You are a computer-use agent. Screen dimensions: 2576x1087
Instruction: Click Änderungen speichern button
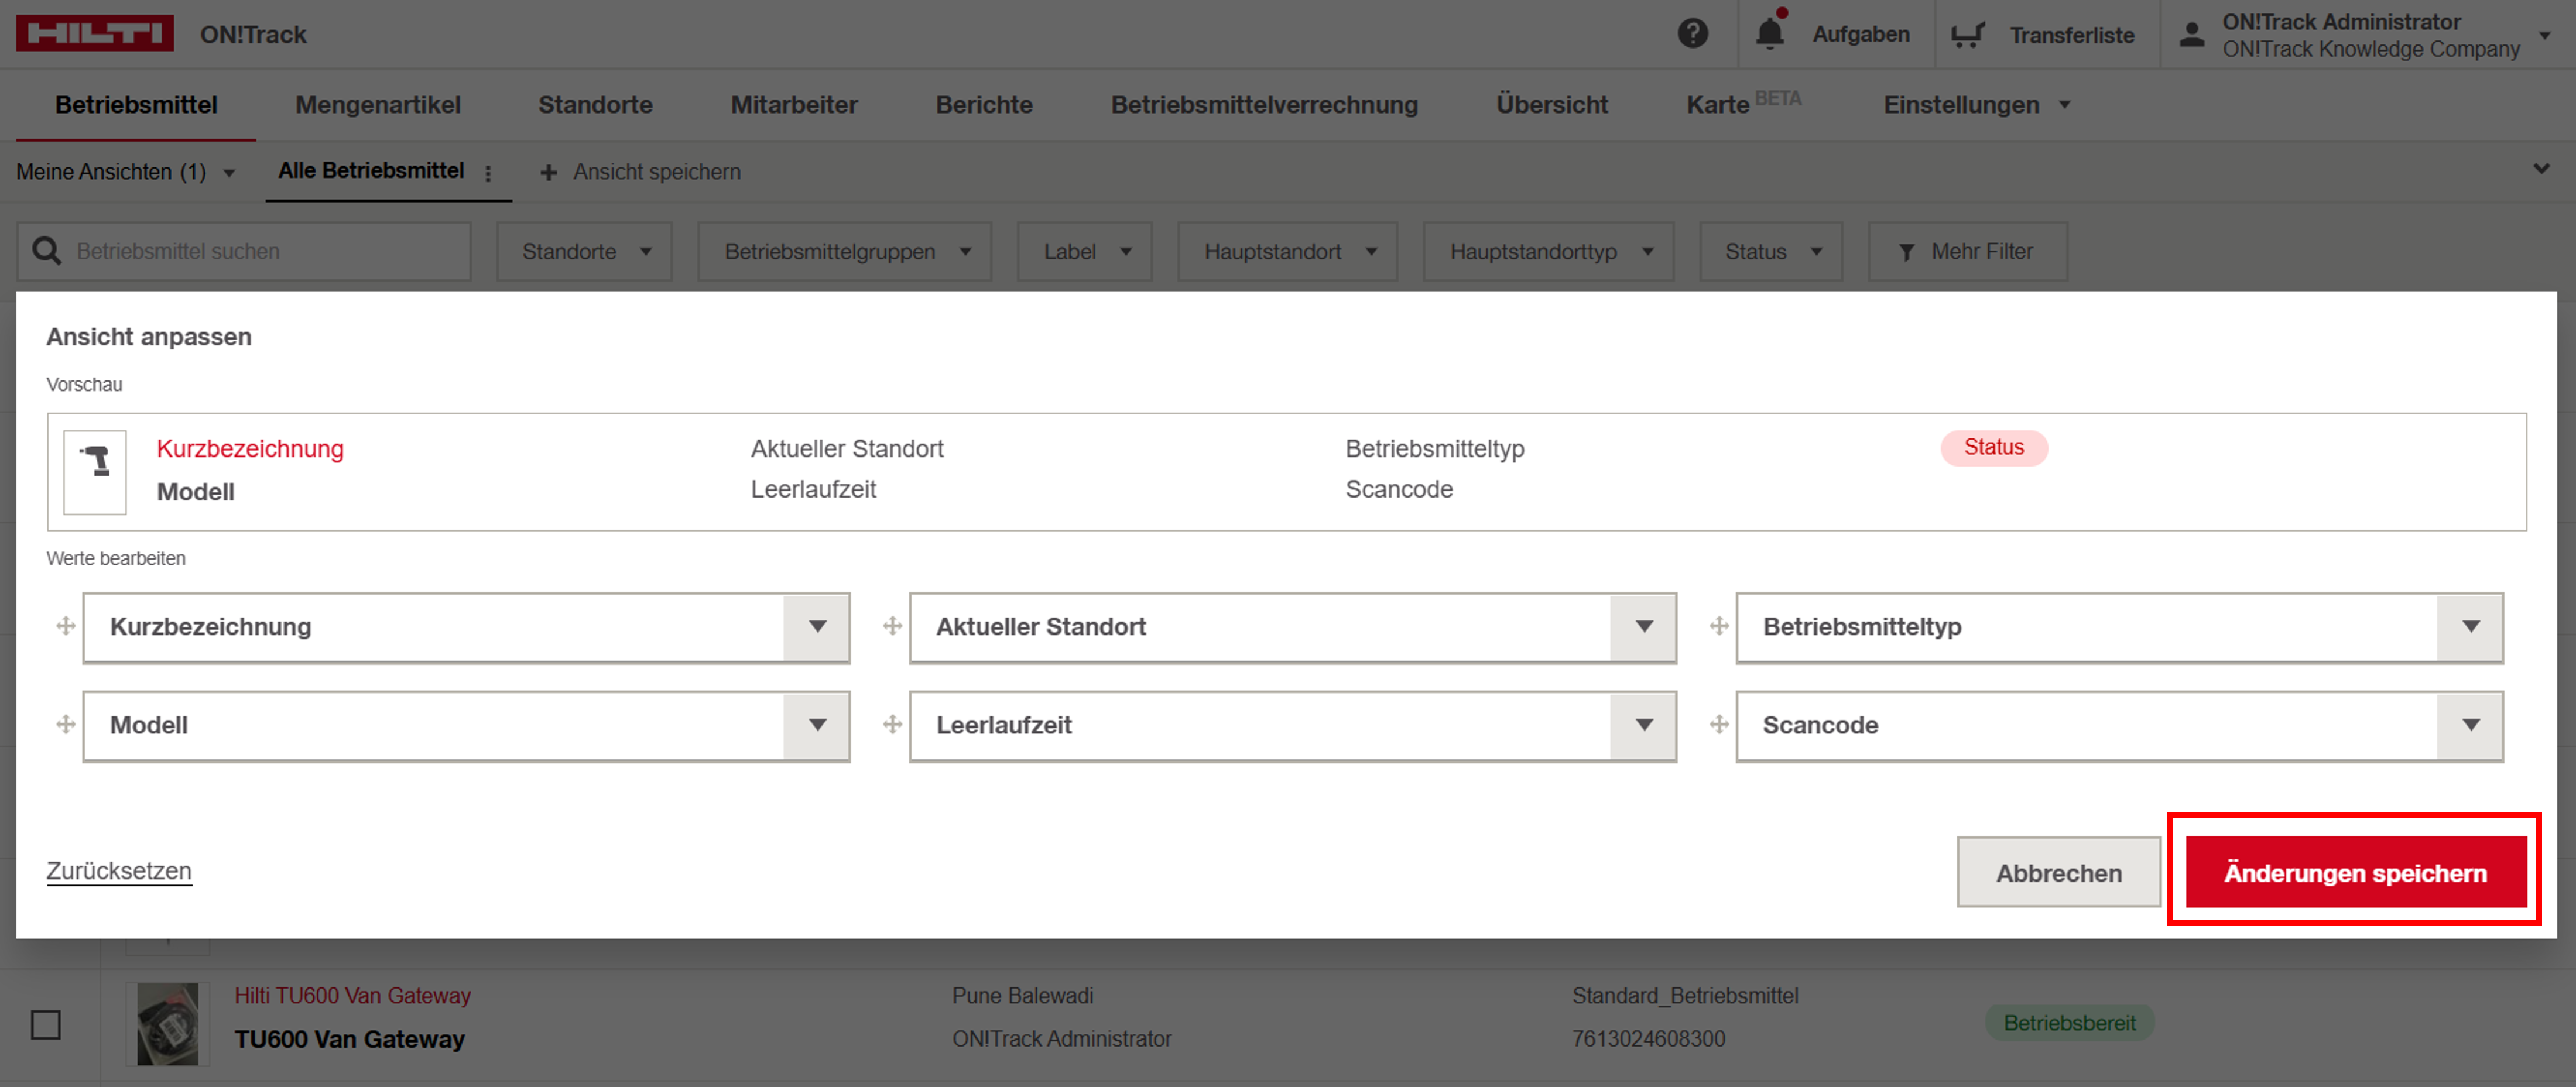pyautogui.click(x=2355, y=872)
